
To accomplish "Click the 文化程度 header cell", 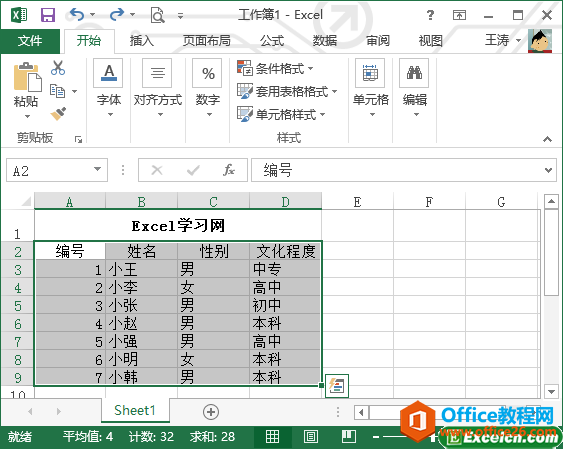I will pos(285,251).
